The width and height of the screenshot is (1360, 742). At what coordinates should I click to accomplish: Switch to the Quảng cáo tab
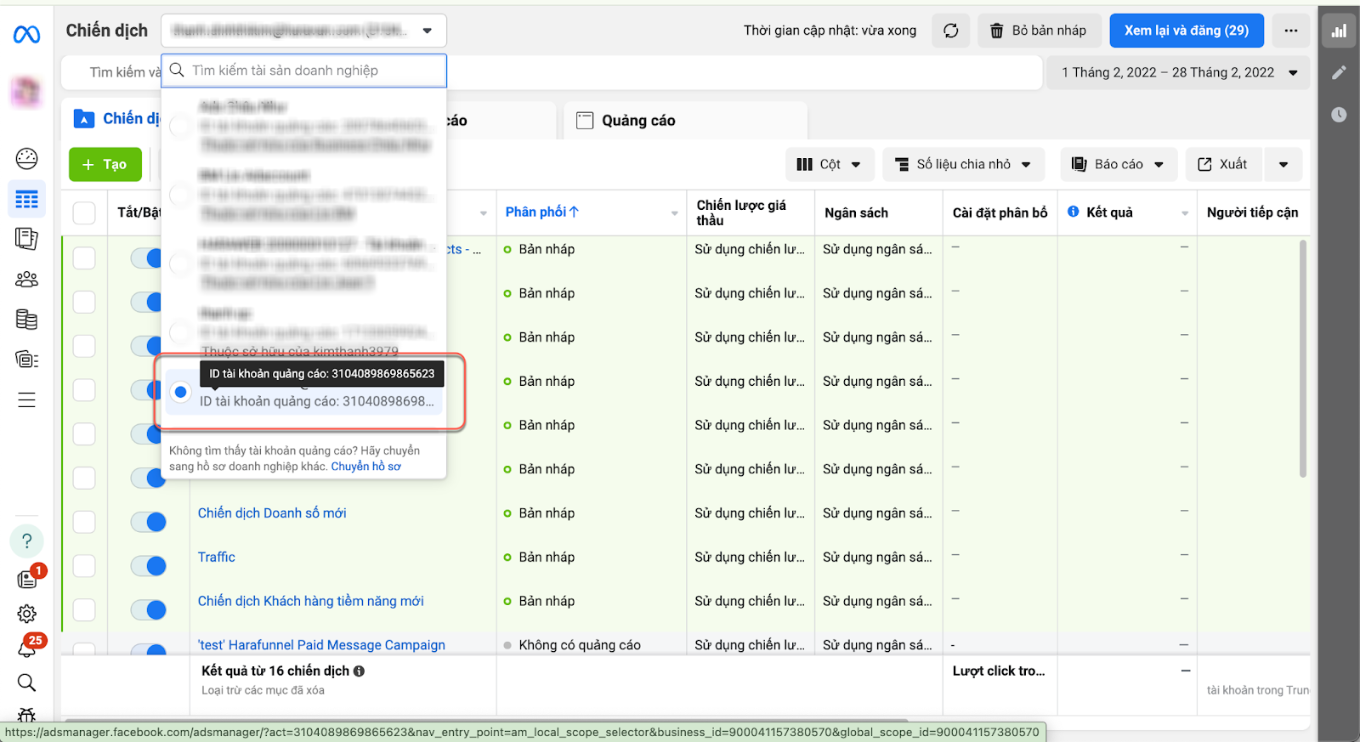click(x=638, y=121)
